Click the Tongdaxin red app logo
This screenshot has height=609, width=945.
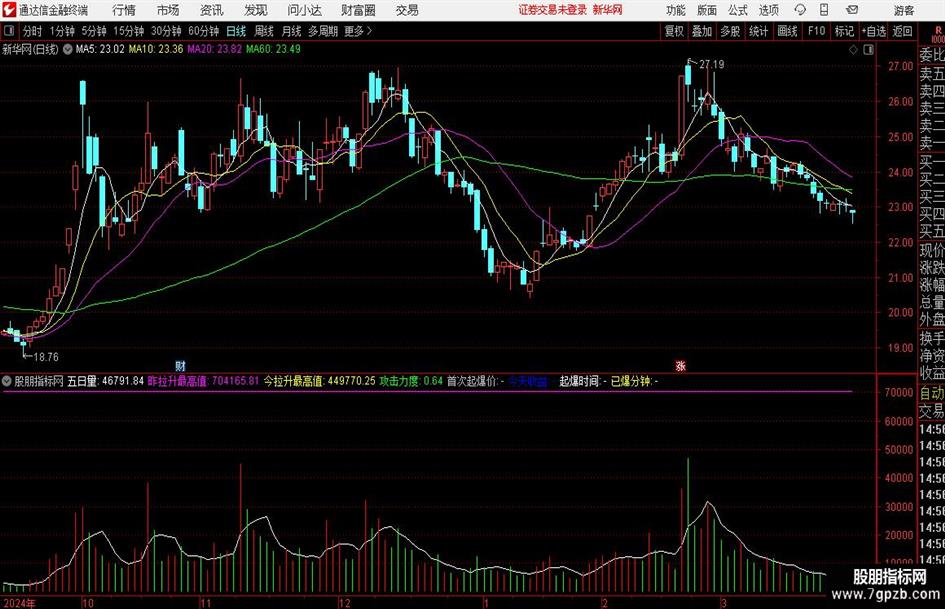coord(9,10)
